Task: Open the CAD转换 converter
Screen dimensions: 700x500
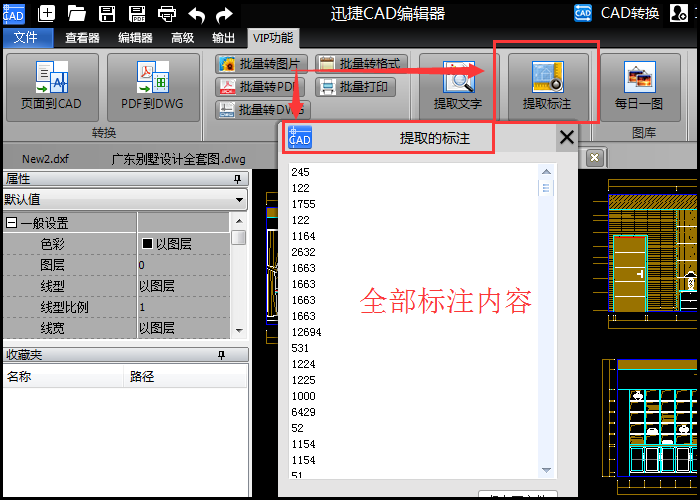Action: click(x=617, y=13)
